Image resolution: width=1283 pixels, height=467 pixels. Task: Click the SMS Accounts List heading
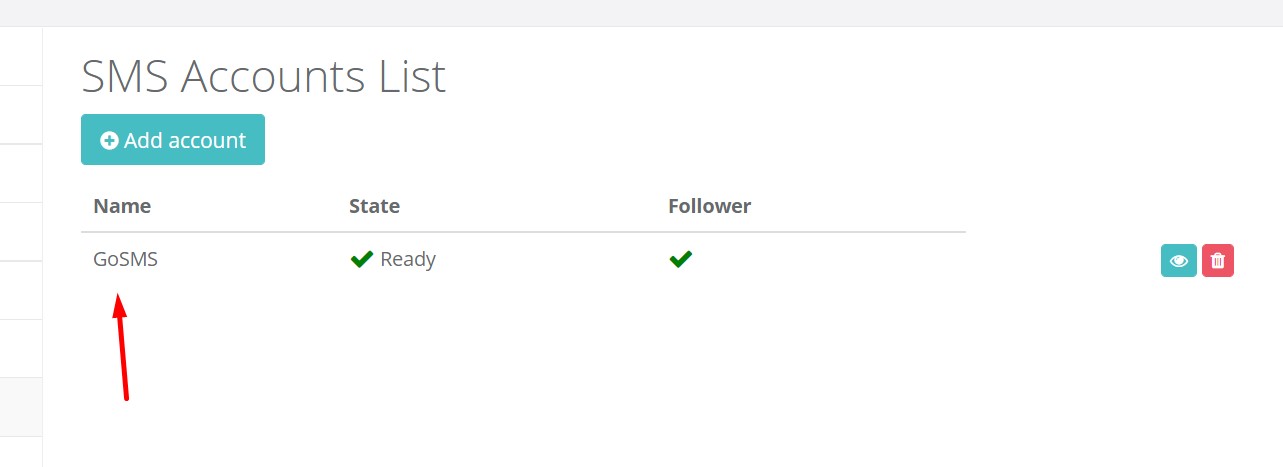pyautogui.click(x=263, y=77)
